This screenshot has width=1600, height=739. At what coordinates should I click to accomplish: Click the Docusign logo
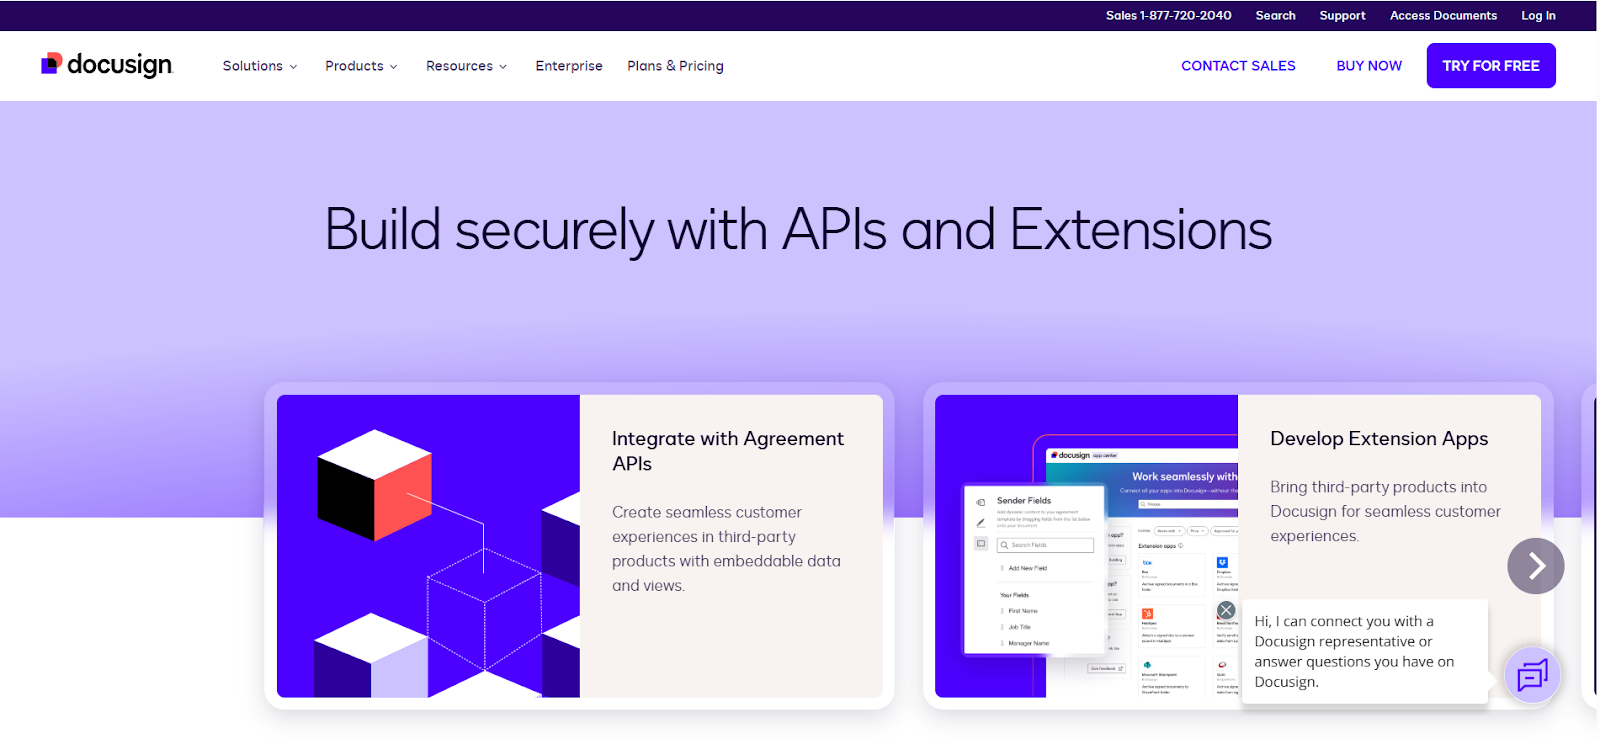tap(107, 65)
